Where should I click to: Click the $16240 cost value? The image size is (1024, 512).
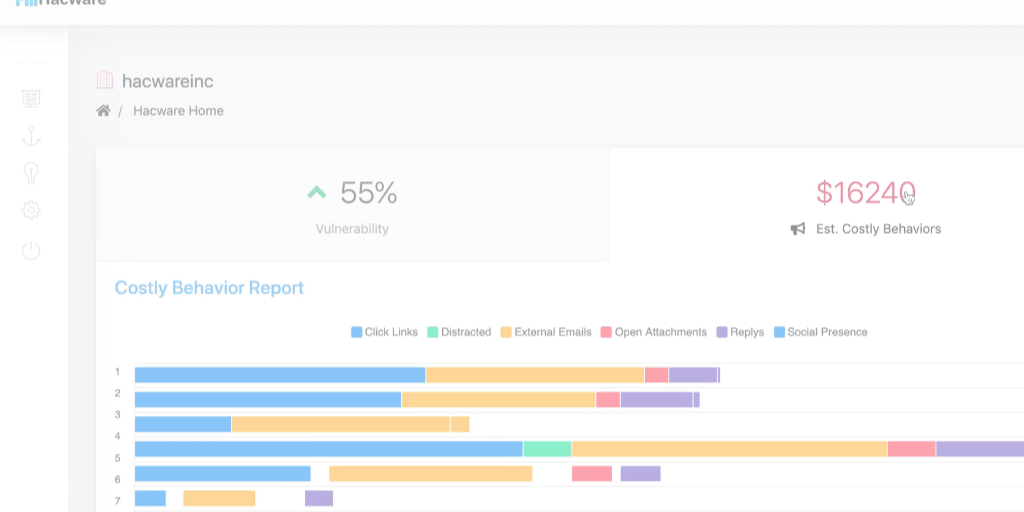pyautogui.click(x=866, y=193)
